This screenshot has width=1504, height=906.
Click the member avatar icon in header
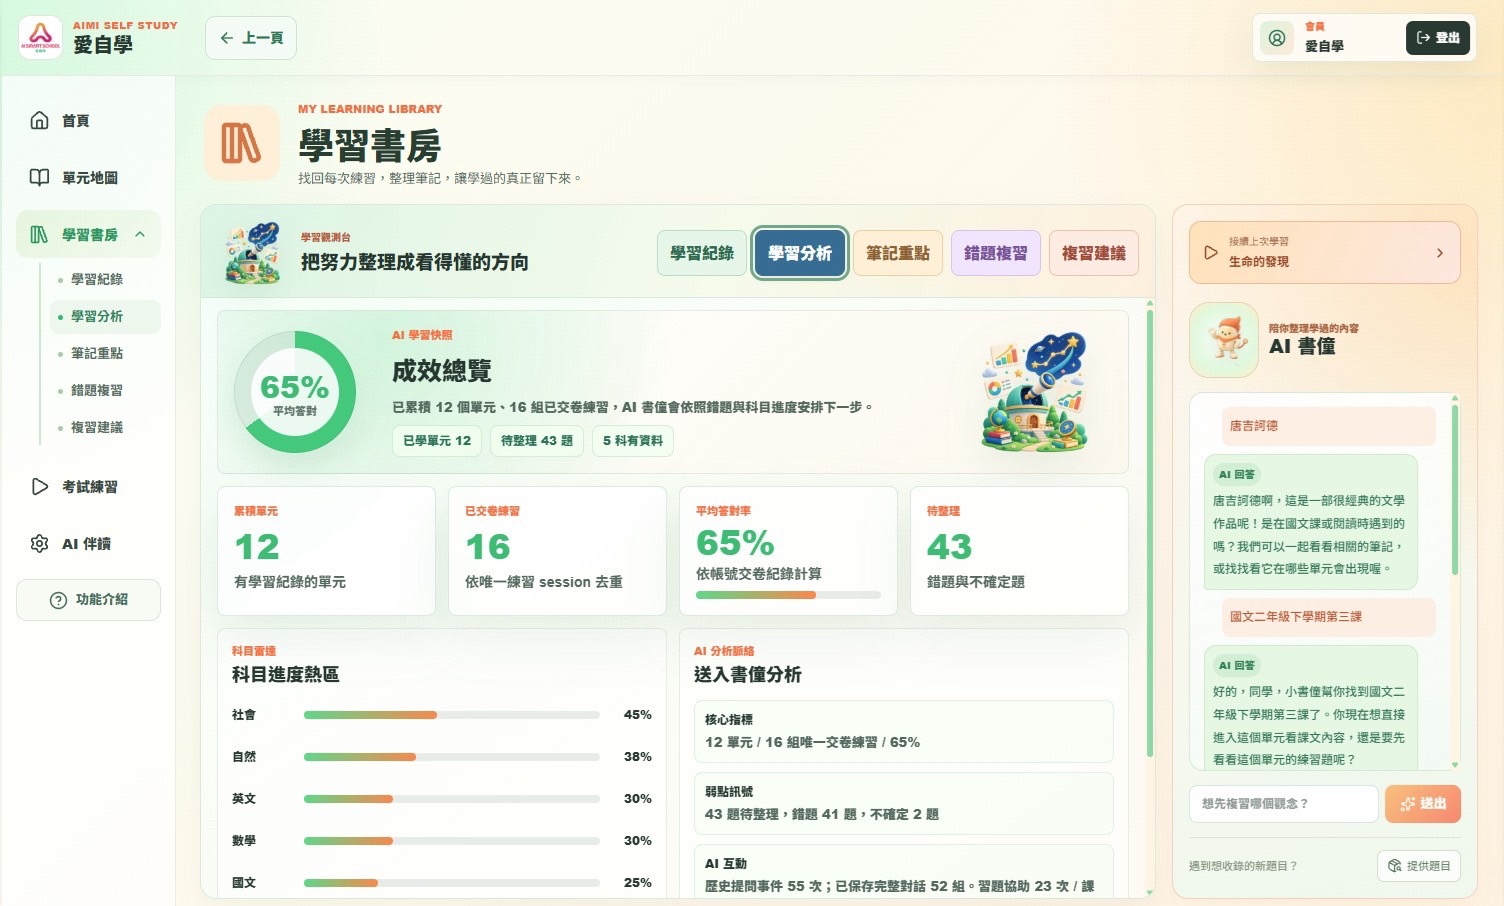click(x=1277, y=38)
